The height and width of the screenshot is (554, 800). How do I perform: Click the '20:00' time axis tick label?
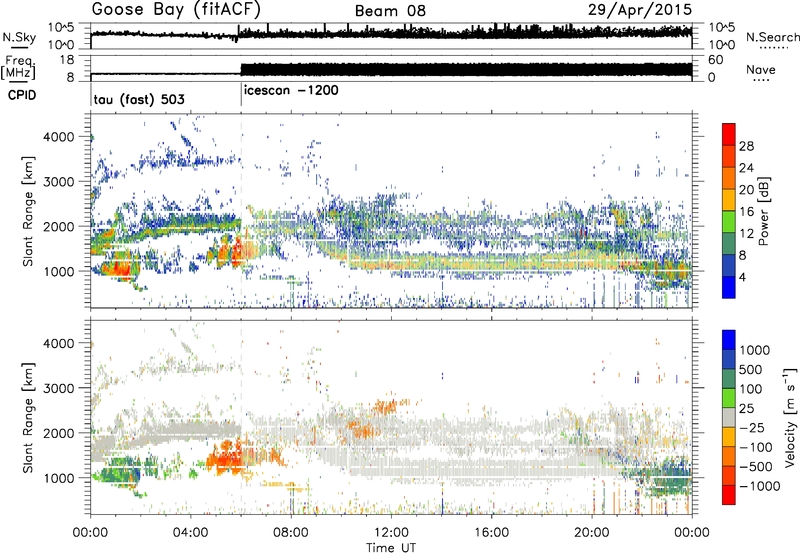pyautogui.click(x=591, y=533)
